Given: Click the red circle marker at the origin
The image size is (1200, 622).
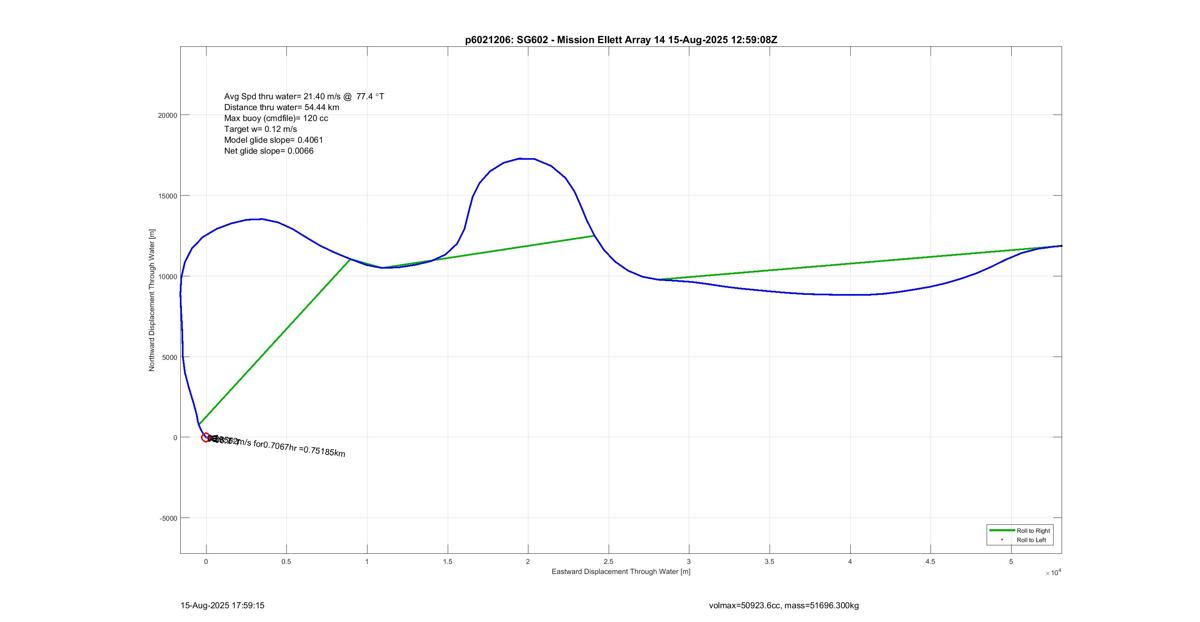Looking at the screenshot, I should pos(206,437).
